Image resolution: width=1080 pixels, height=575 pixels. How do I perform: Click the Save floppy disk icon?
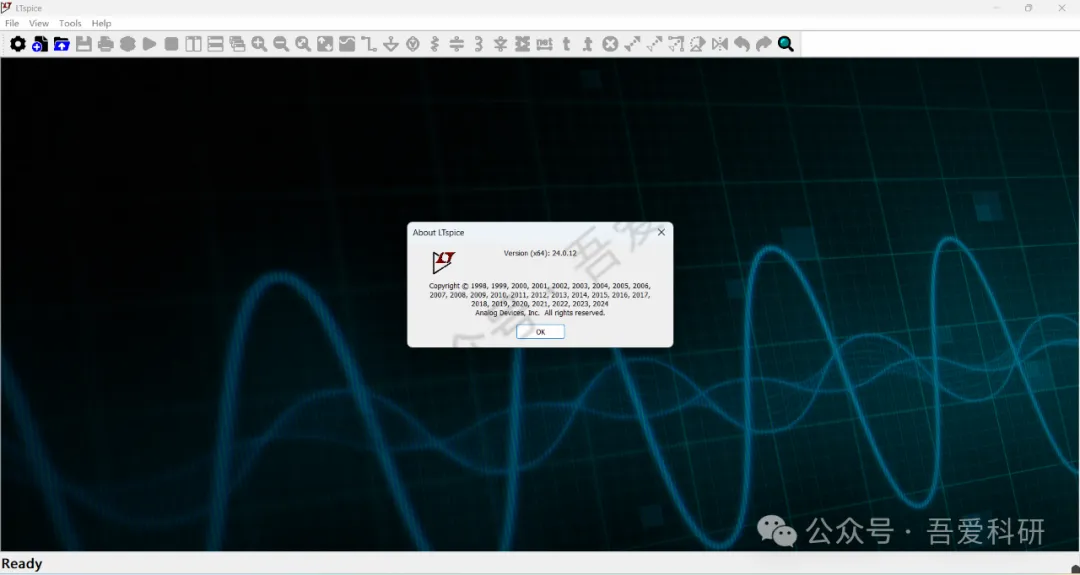pos(84,44)
